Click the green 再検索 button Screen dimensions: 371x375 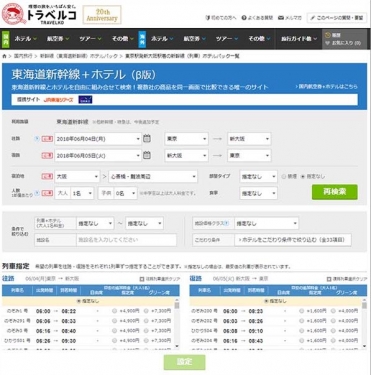[335, 192]
